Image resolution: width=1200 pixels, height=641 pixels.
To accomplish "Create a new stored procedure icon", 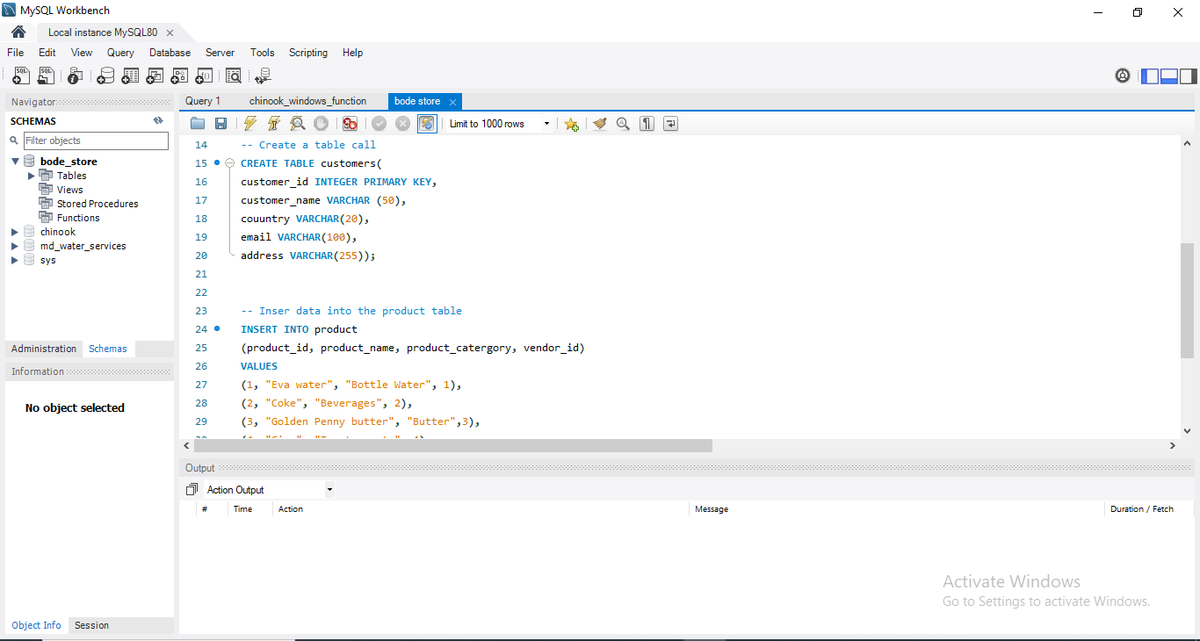I will pos(180,75).
